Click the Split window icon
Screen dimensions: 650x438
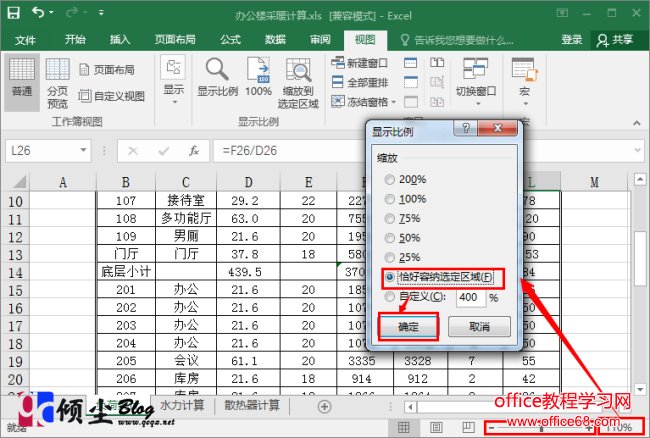[x=410, y=63]
